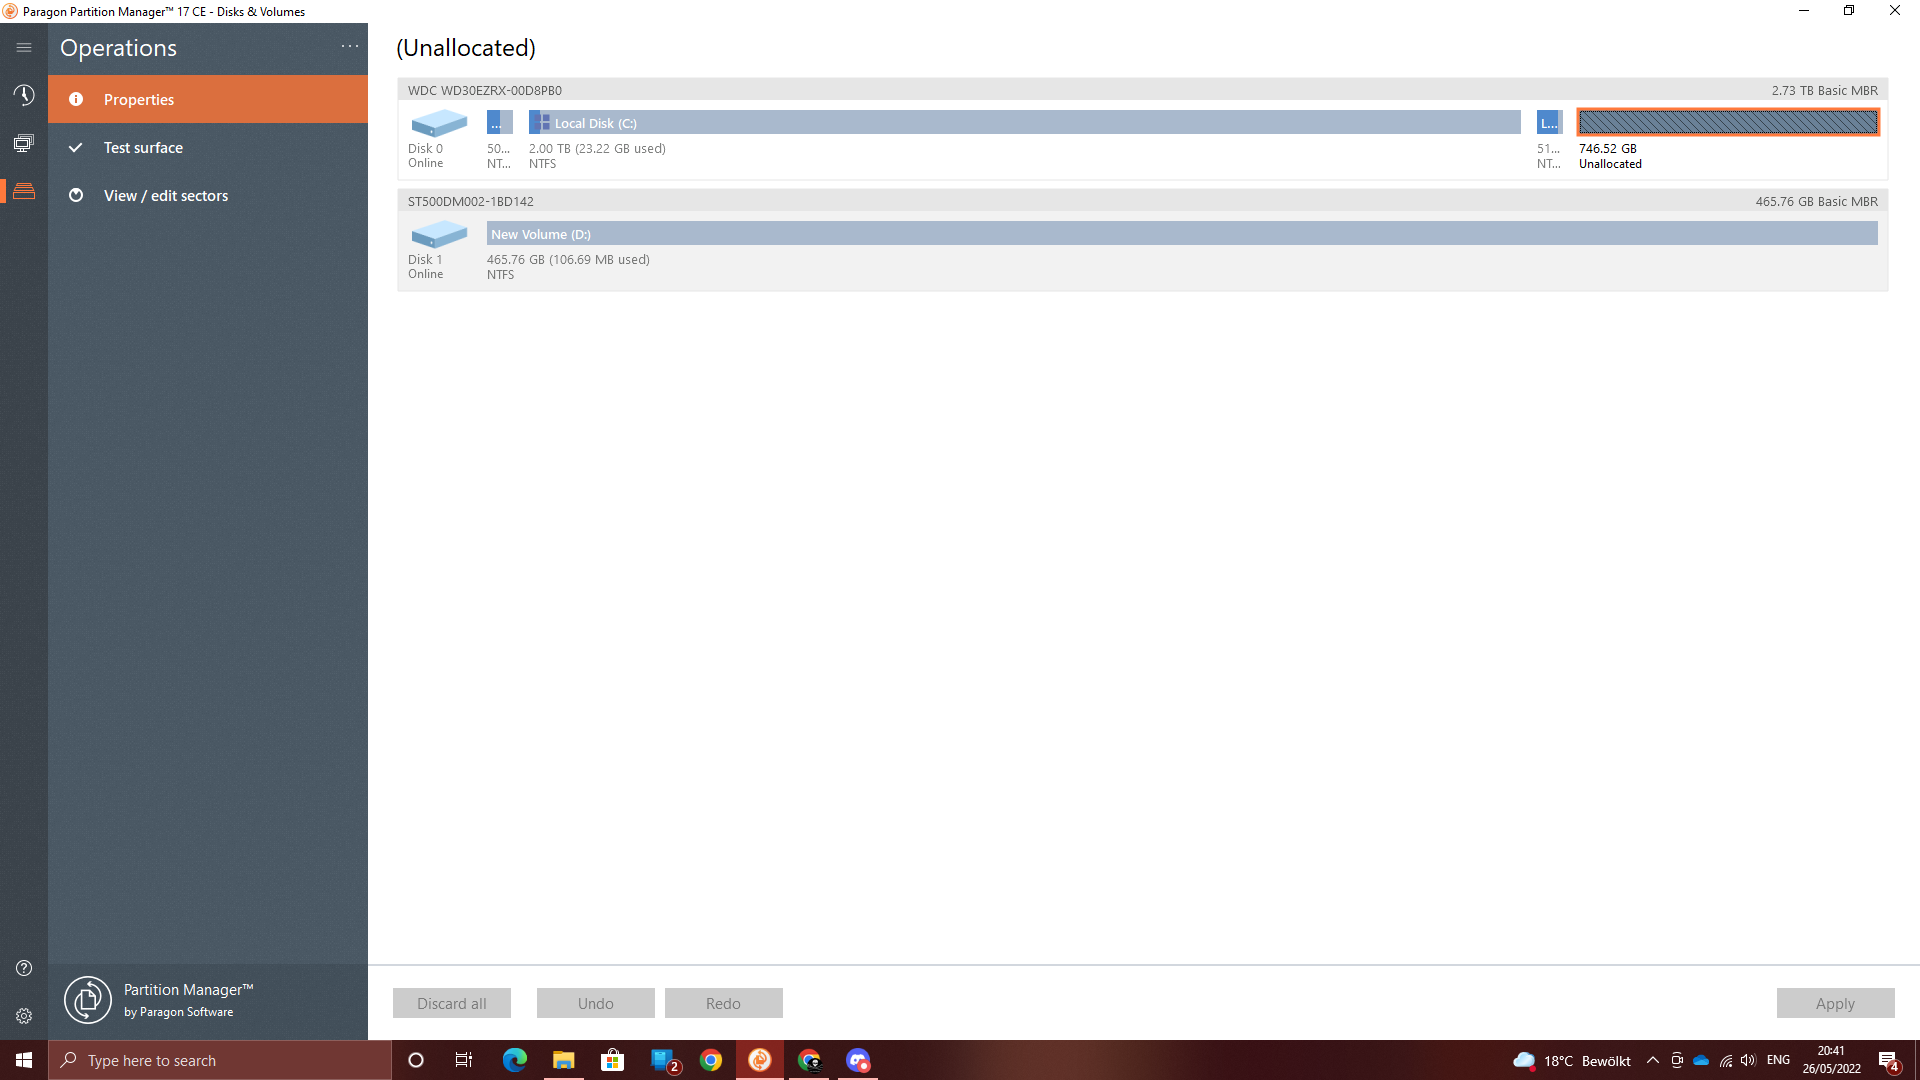This screenshot has width=1920, height=1080.
Task: Click the Discard all button
Action: 452,1003
